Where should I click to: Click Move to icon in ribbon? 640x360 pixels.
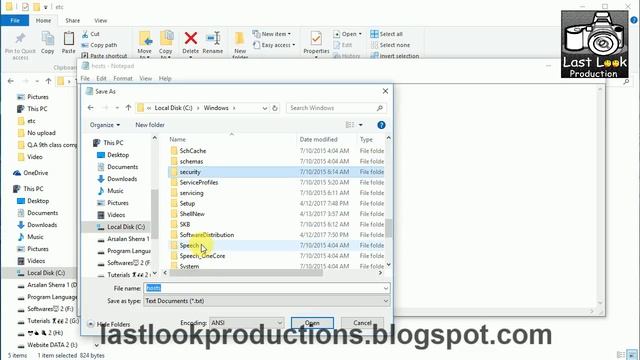[145, 38]
